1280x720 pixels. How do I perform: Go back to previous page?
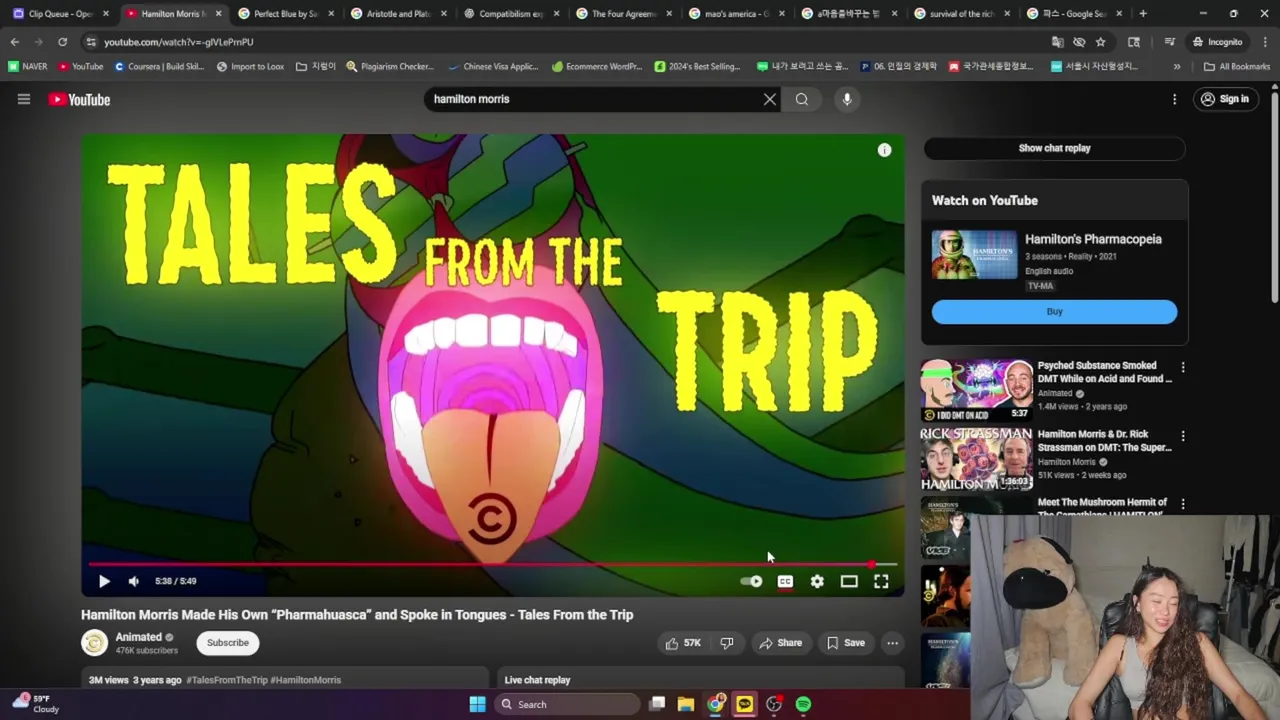coord(15,42)
